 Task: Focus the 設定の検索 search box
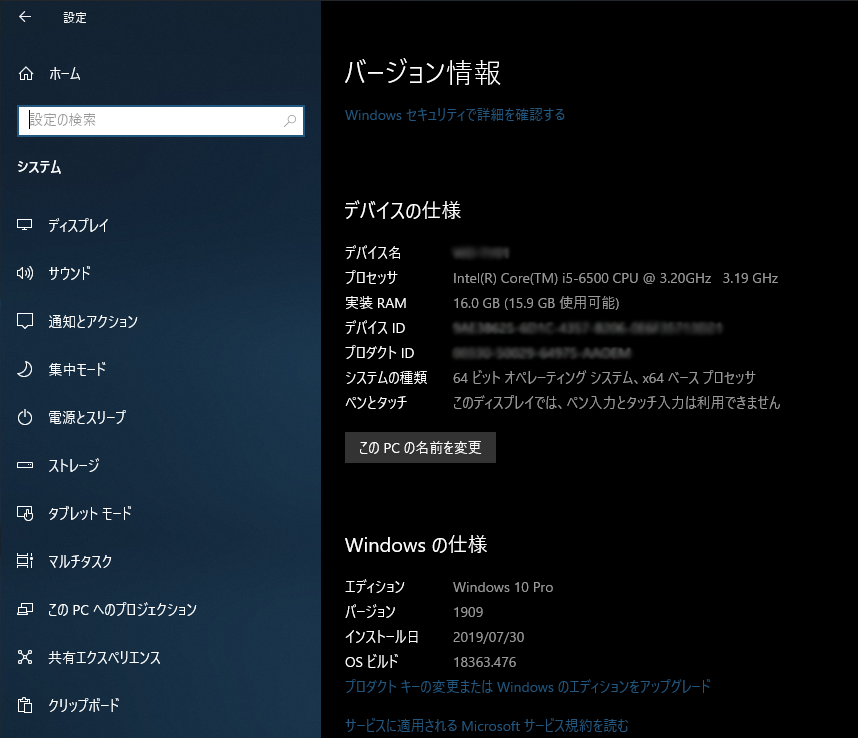pyautogui.click(x=161, y=120)
